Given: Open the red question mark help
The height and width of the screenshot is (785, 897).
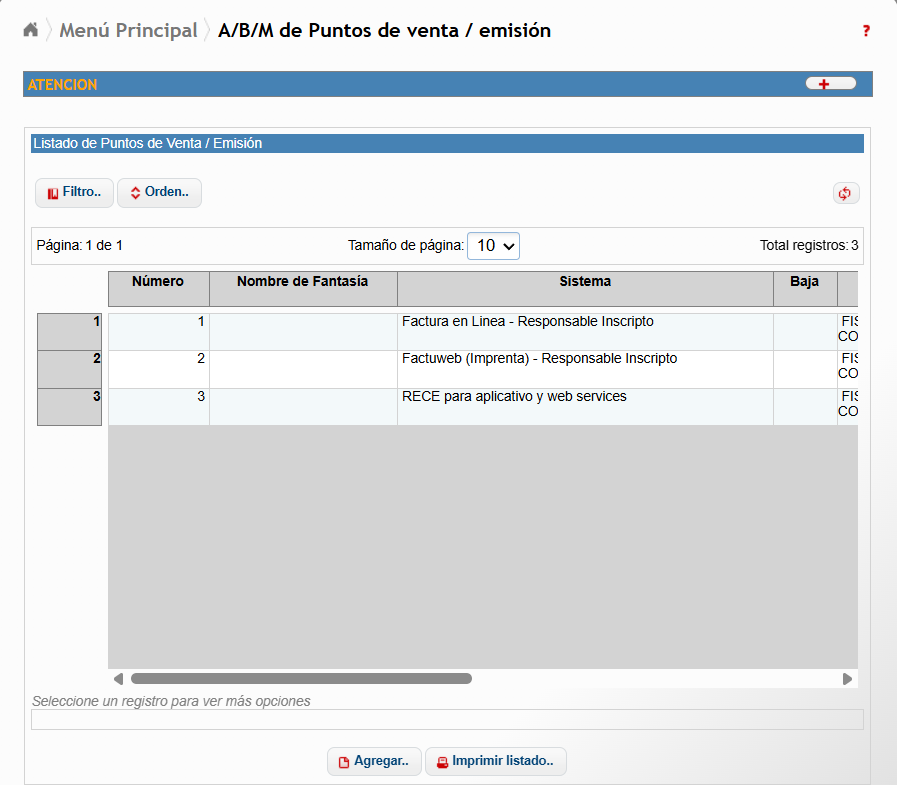Looking at the screenshot, I should [x=866, y=31].
